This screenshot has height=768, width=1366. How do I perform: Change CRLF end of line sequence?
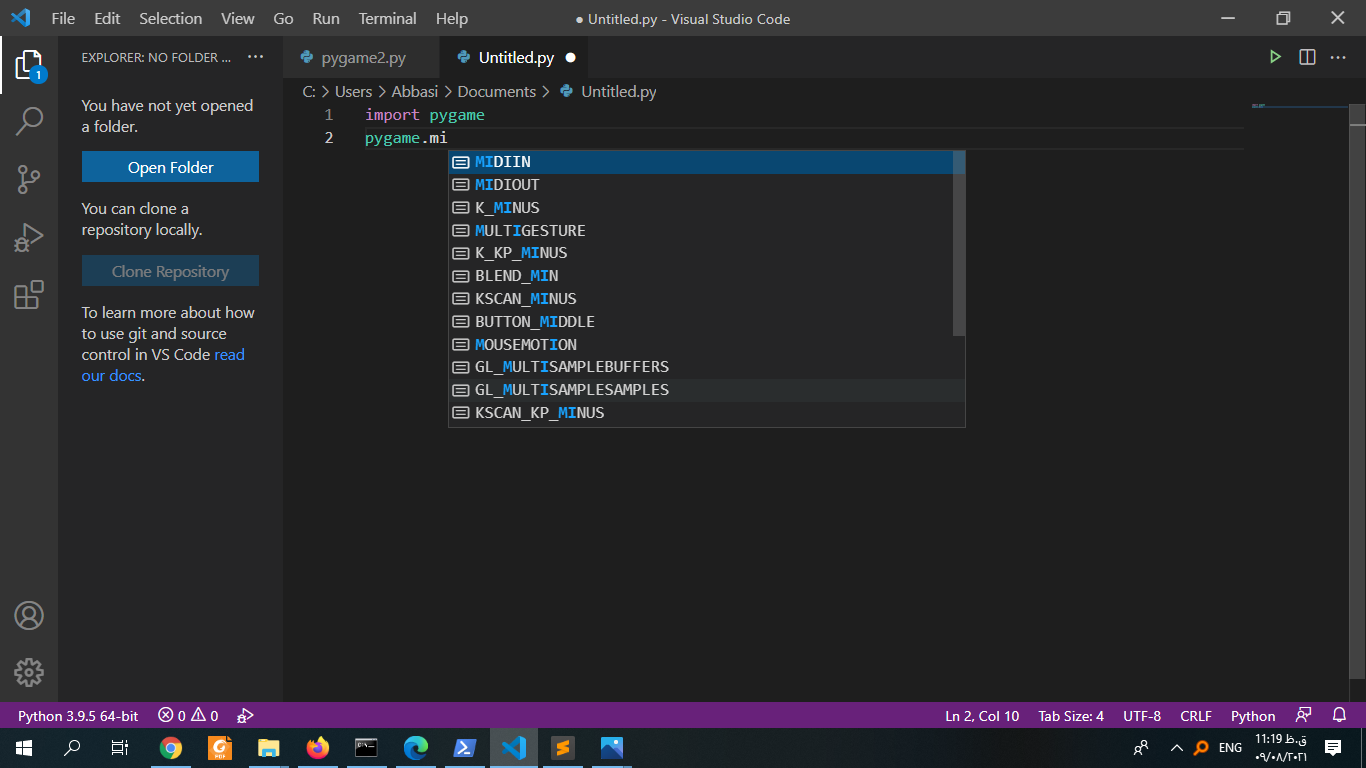tap(1196, 716)
